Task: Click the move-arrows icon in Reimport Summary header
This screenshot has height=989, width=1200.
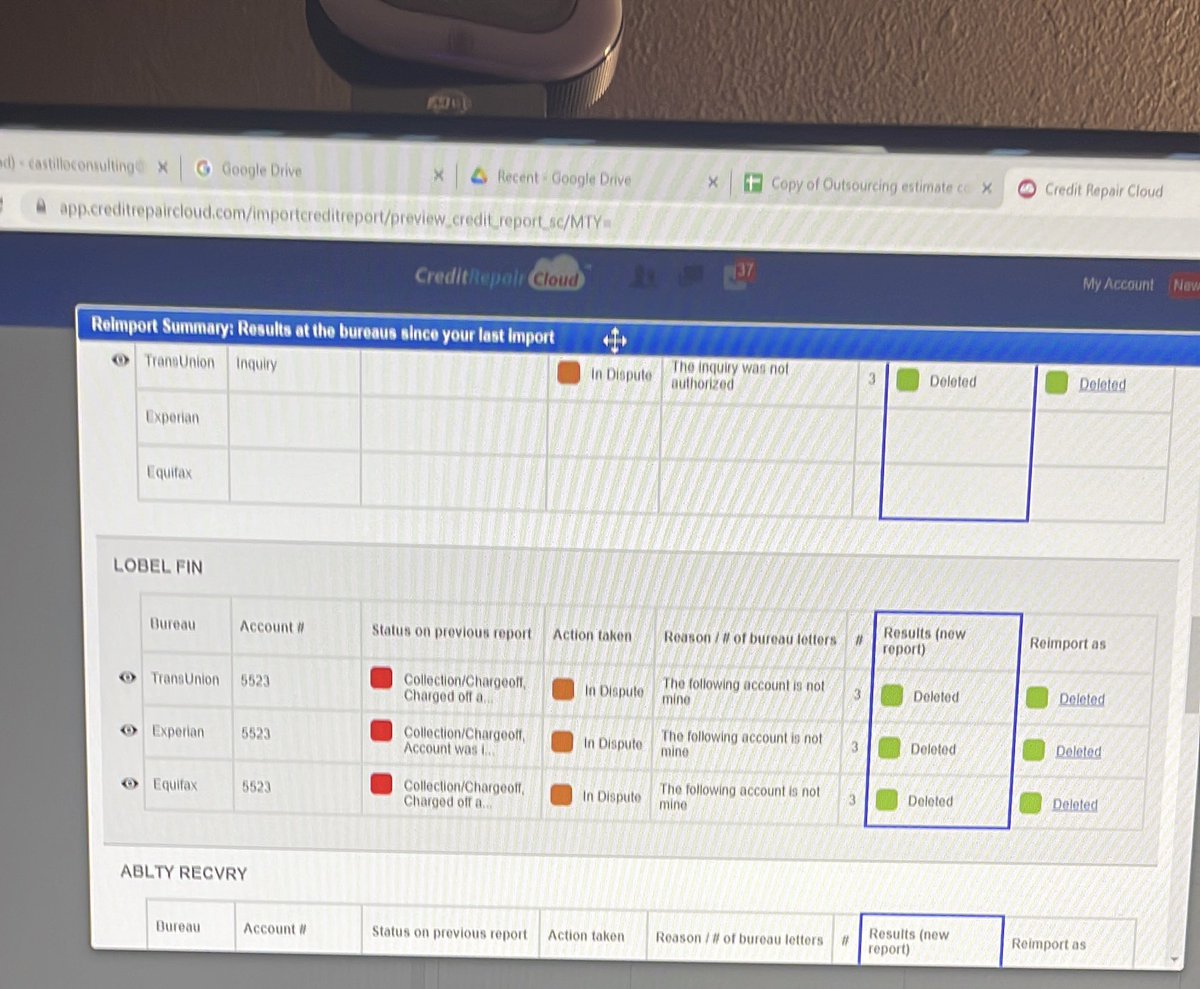Action: tap(614, 342)
